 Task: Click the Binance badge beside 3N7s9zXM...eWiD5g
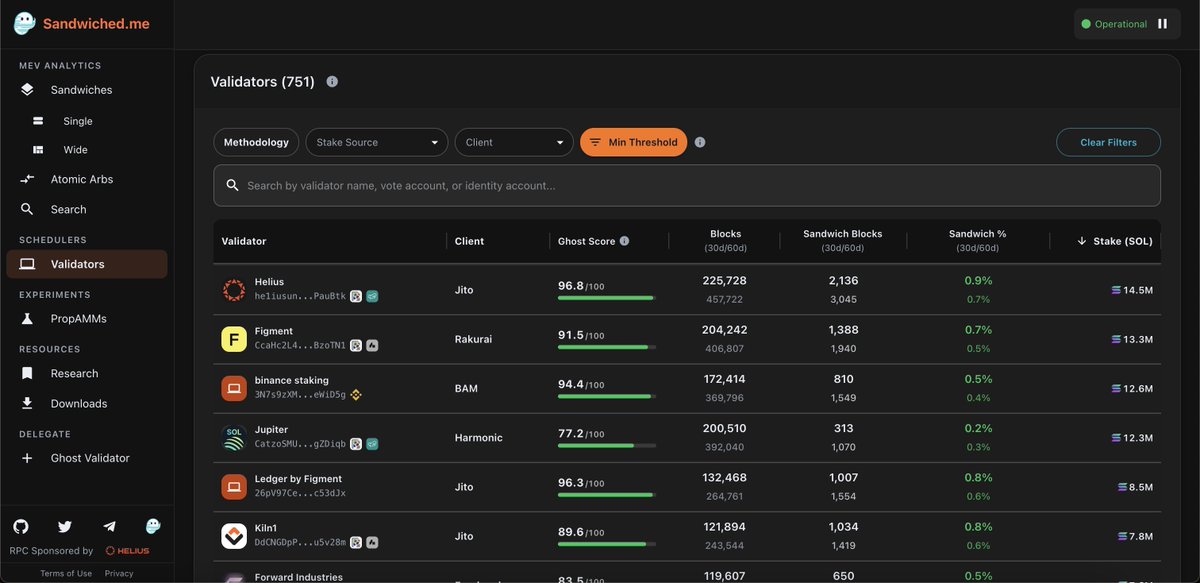point(355,395)
